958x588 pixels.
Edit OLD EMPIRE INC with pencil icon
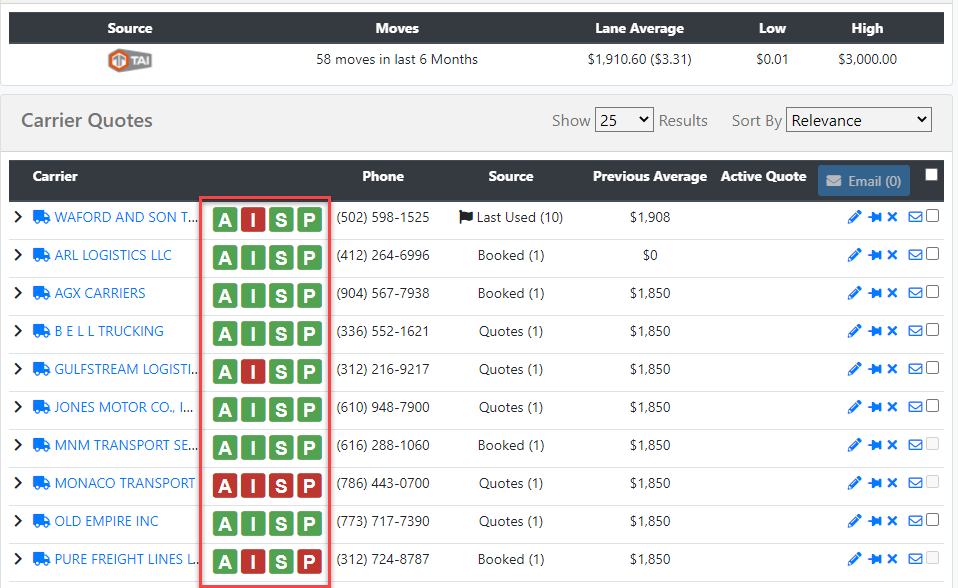pos(854,521)
